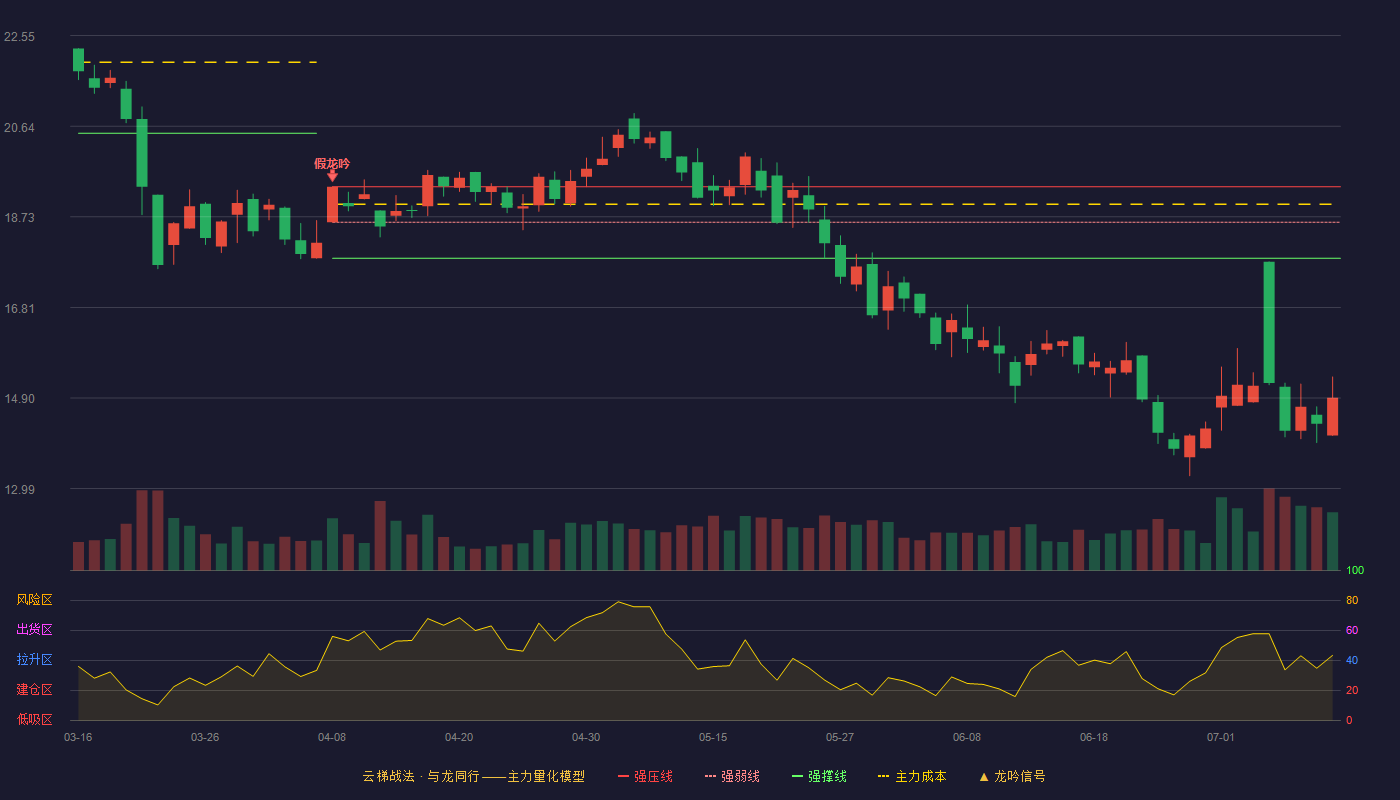This screenshot has height=800, width=1400.
Task: Click the 22.55 price axis label
Action: 19,37
